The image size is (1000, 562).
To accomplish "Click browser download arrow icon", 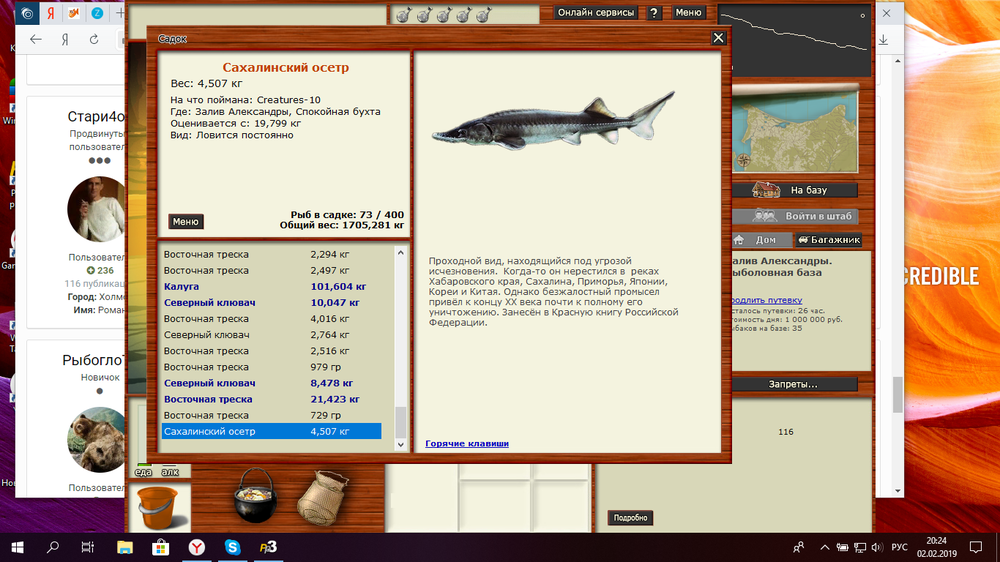I will [883, 40].
